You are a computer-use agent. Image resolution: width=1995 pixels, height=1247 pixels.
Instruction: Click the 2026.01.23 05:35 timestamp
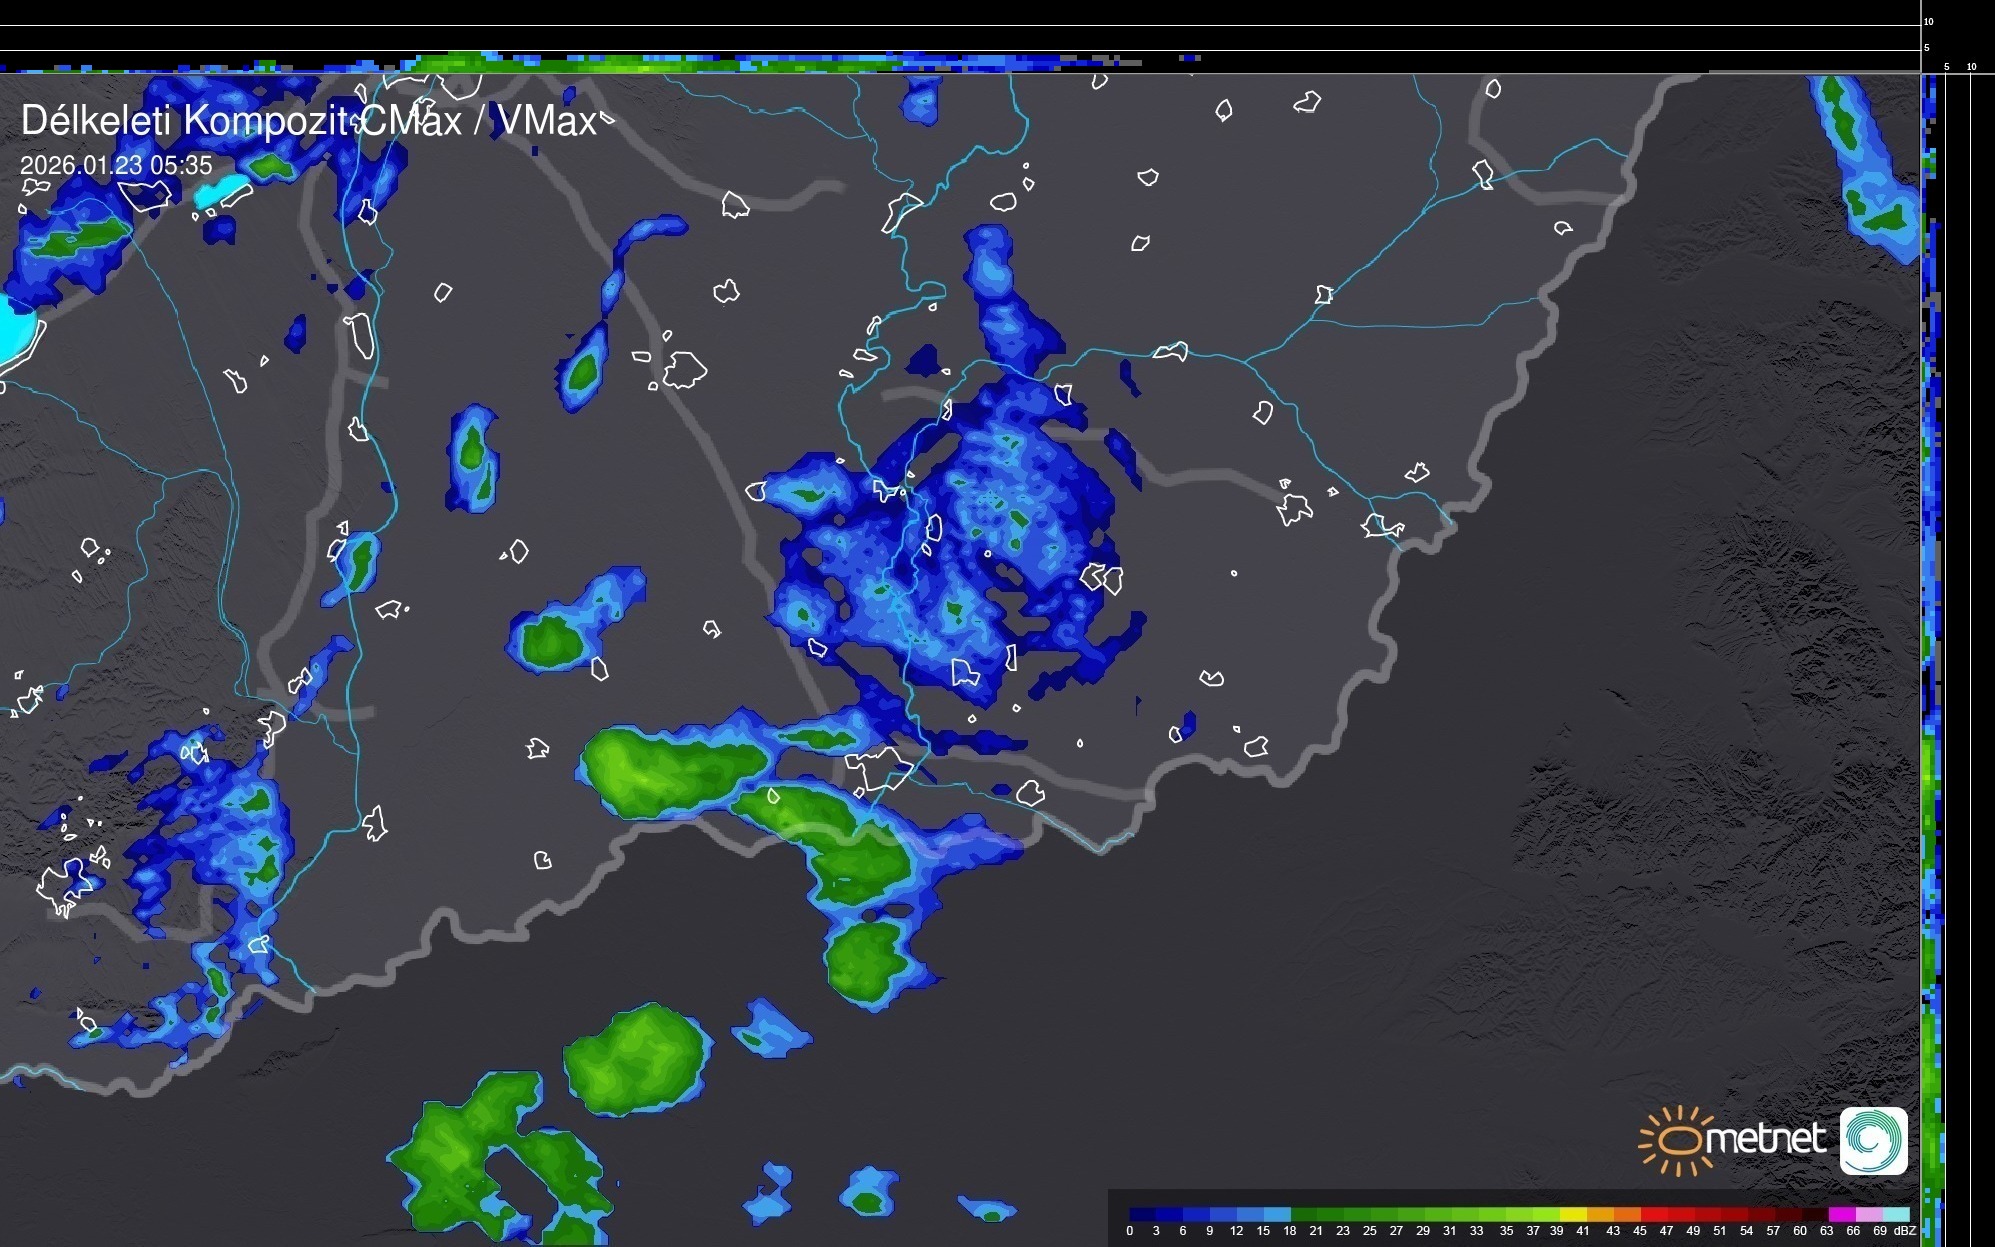pyautogui.click(x=116, y=165)
